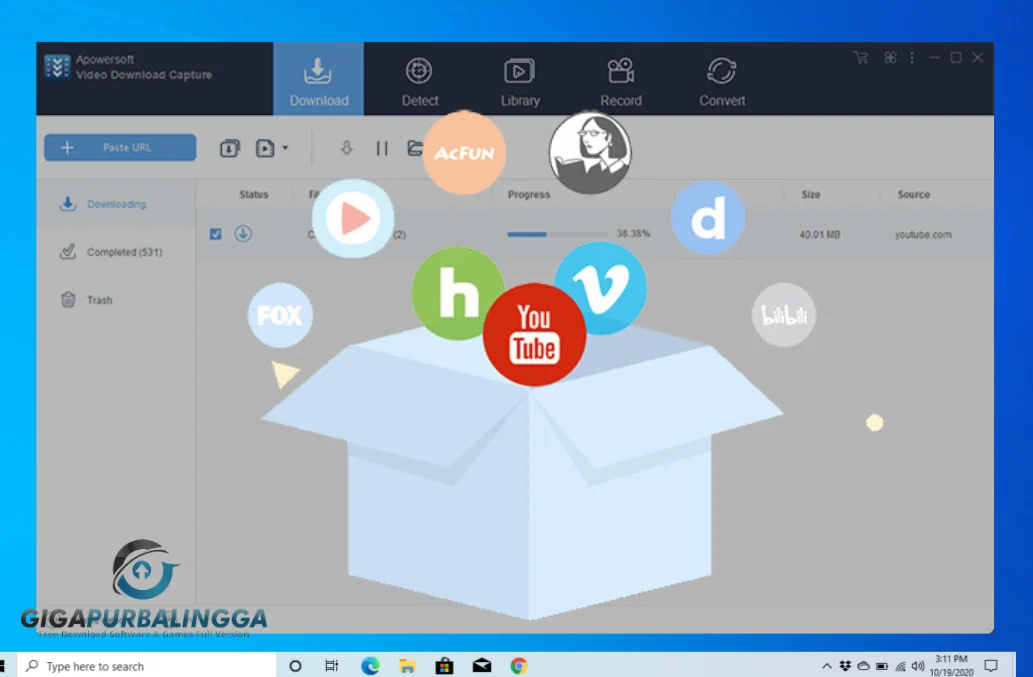Open the notification center icon

[x=991, y=665]
